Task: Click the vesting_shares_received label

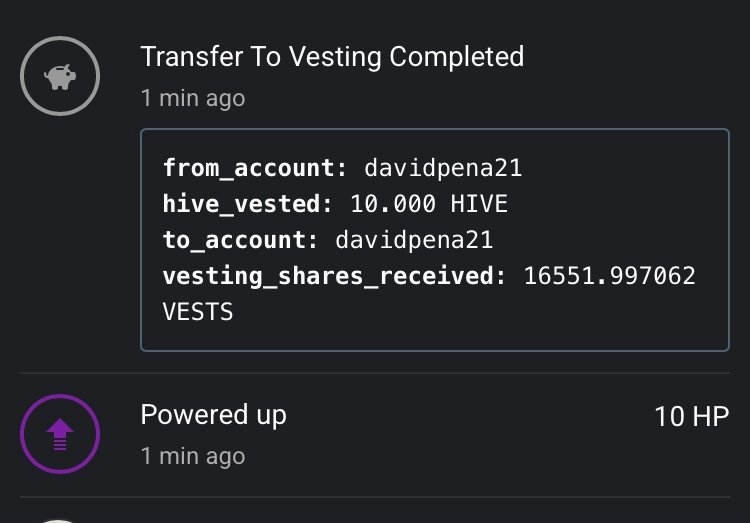Action: (335, 276)
